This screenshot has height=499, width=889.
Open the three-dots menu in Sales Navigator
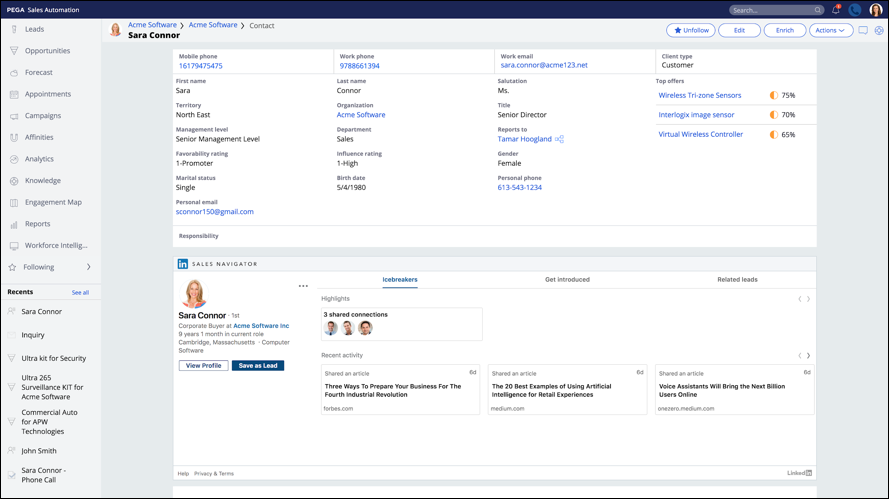point(303,286)
